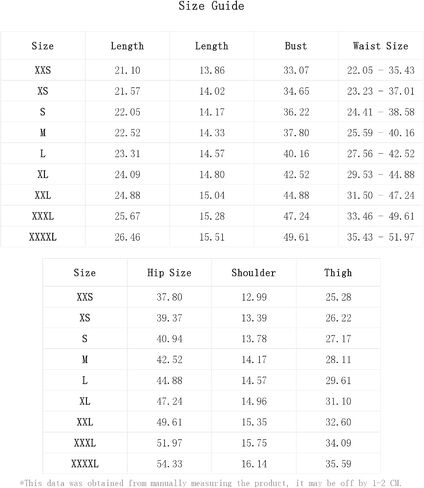Screen dimensions: 424x488
Task: Click hip value 44.88 for size L
Action: pyautogui.click(x=169, y=380)
